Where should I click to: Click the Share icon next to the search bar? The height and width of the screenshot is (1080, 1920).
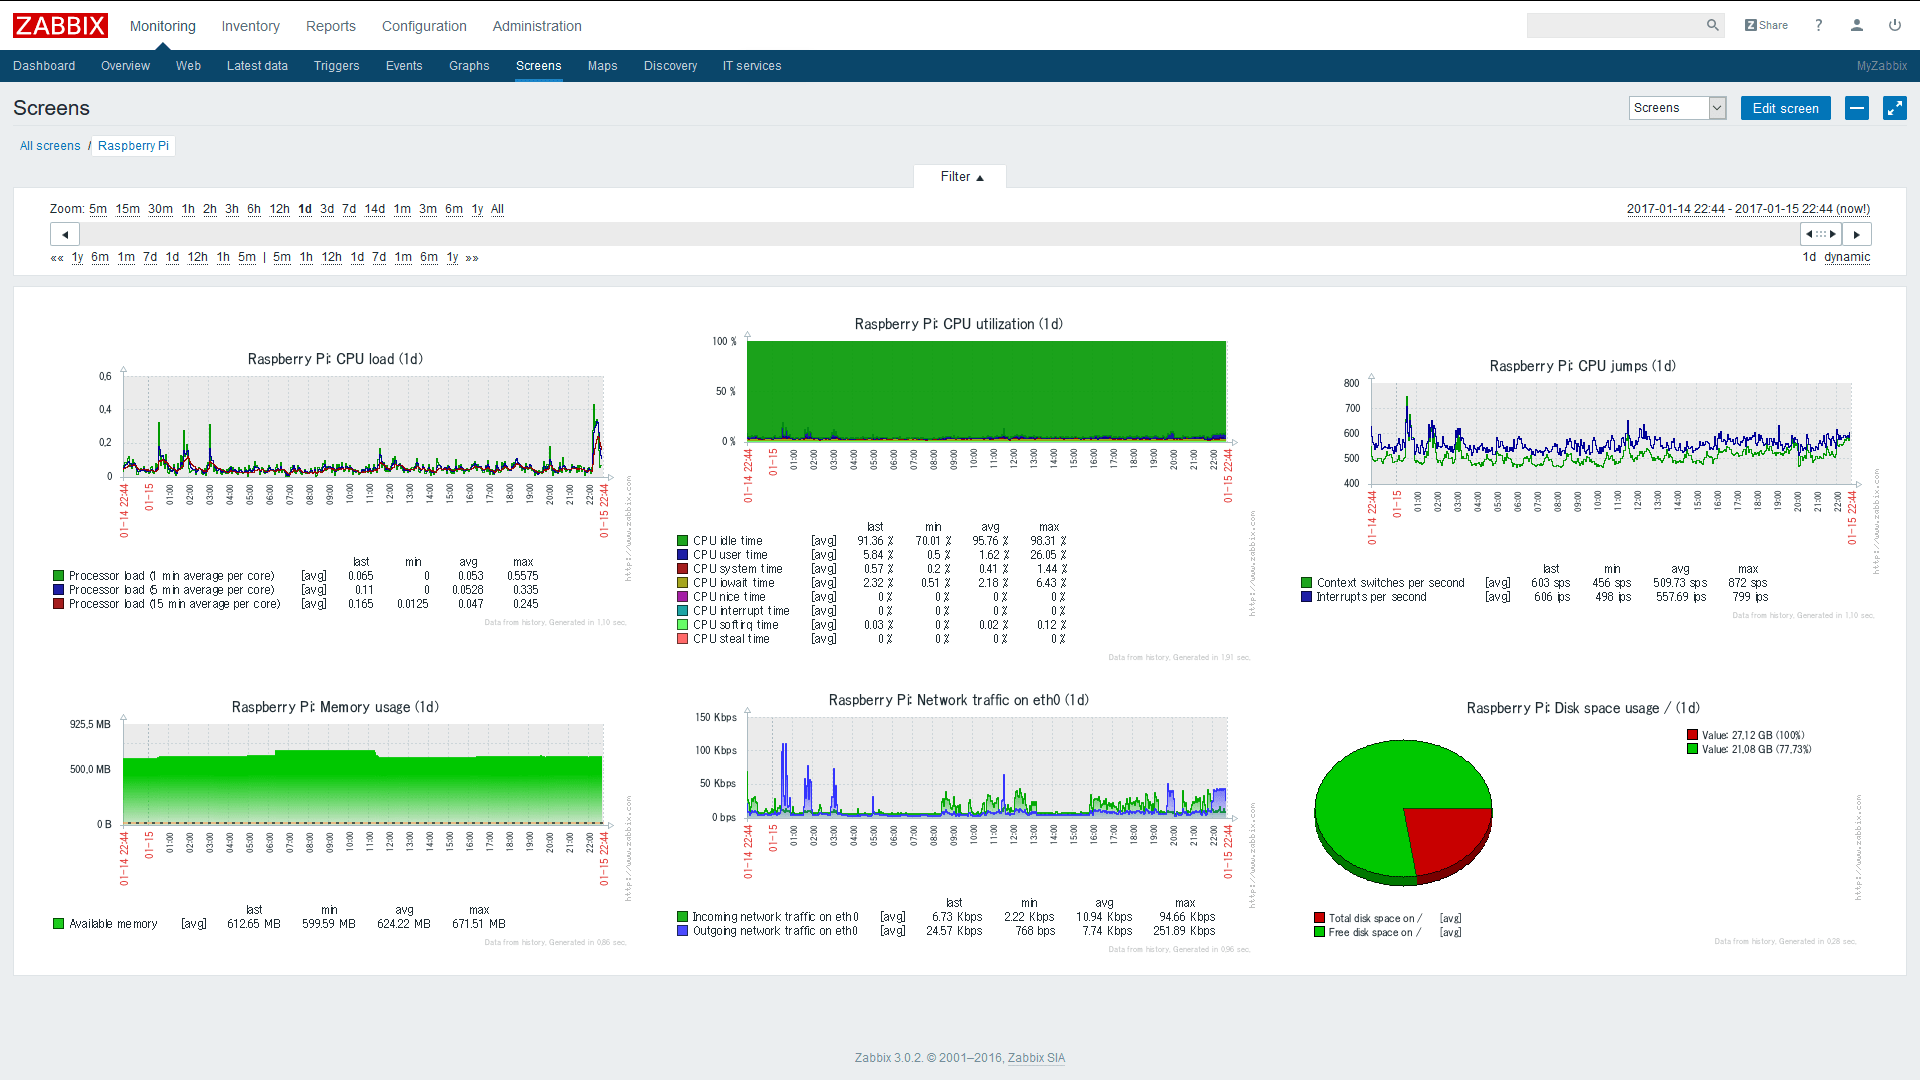(1766, 25)
